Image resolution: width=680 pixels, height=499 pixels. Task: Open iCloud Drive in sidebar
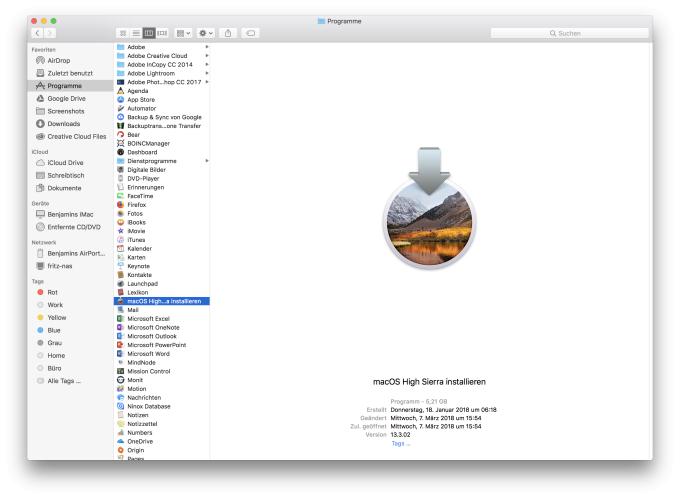(x=70, y=163)
